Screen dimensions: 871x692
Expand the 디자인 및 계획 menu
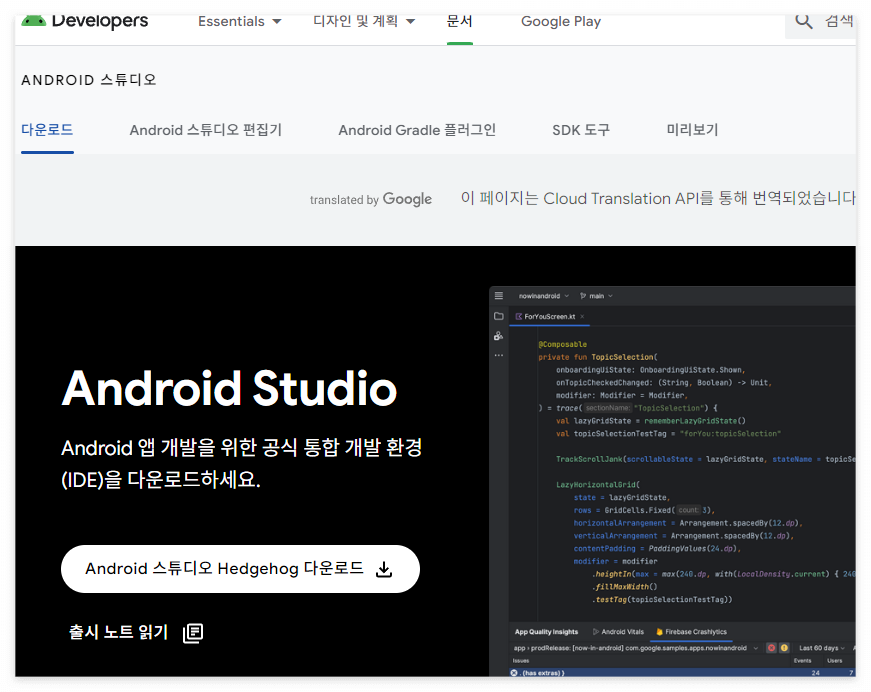364,22
